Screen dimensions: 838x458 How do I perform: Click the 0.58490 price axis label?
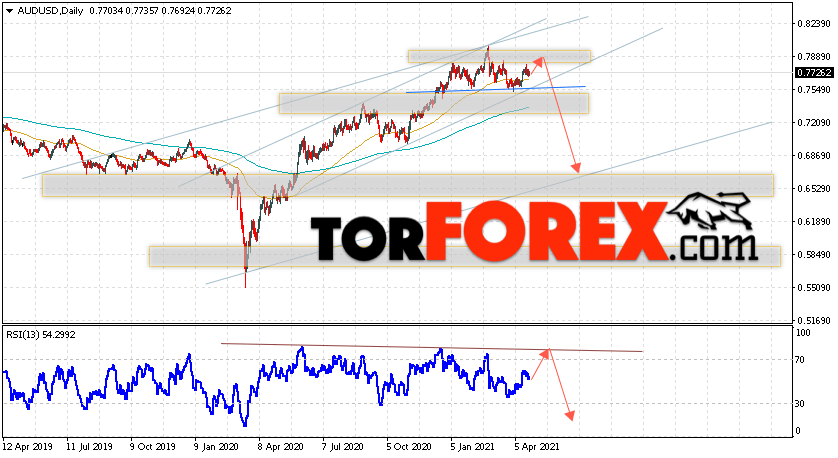814,255
